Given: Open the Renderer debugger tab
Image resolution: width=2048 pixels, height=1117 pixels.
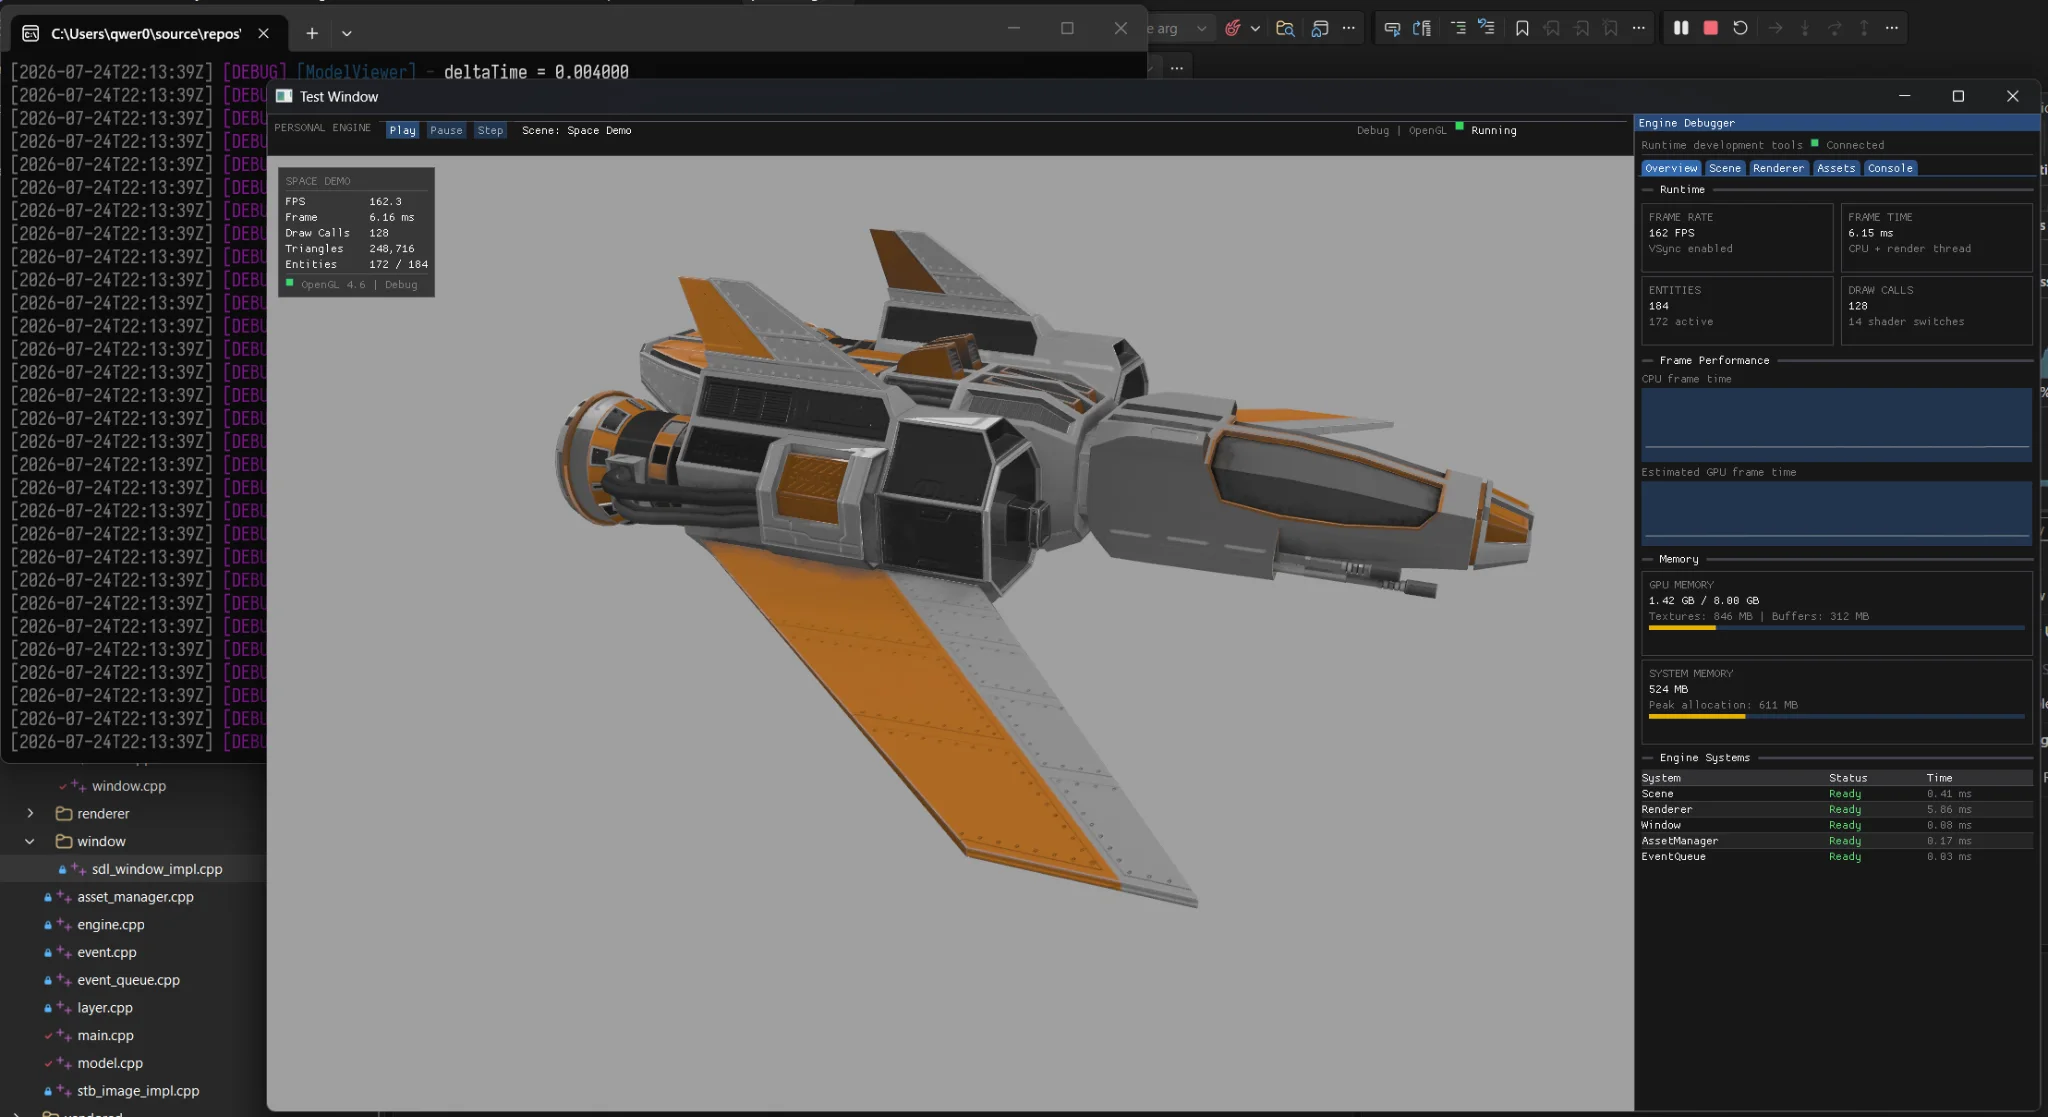Looking at the screenshot, I should (1778, 168).
